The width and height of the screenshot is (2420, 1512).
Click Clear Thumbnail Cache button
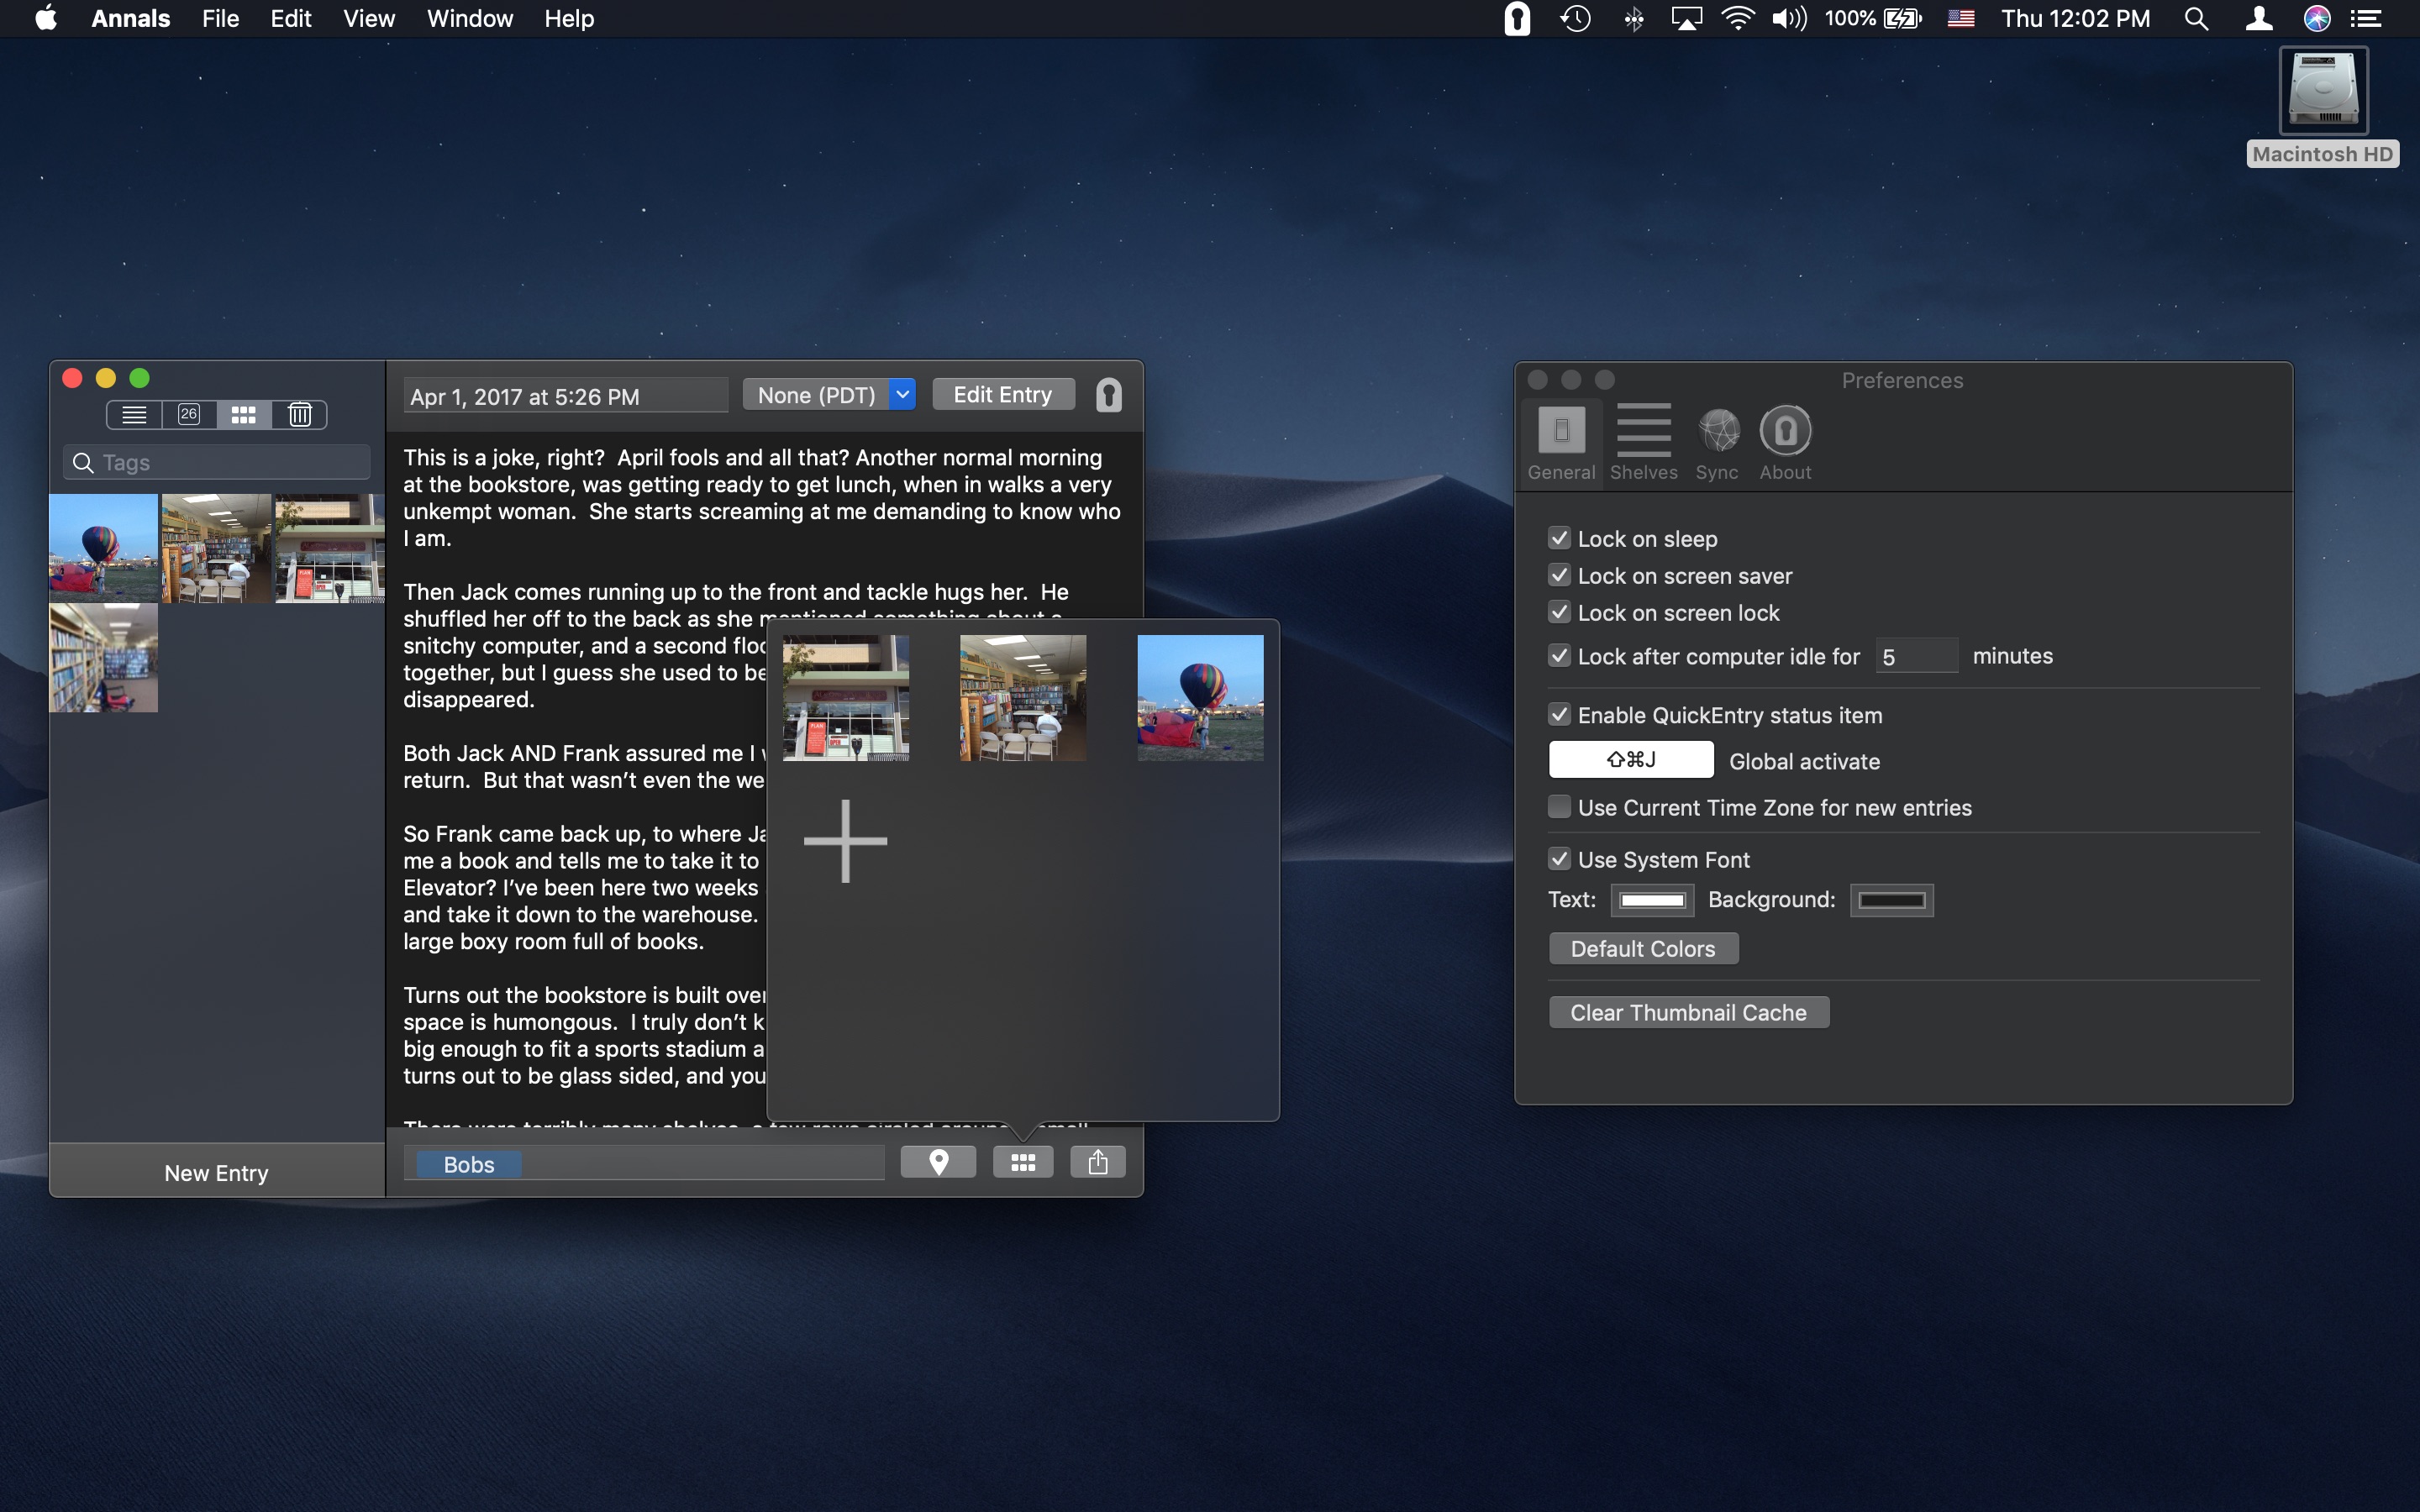(x=1688, y=1012)
